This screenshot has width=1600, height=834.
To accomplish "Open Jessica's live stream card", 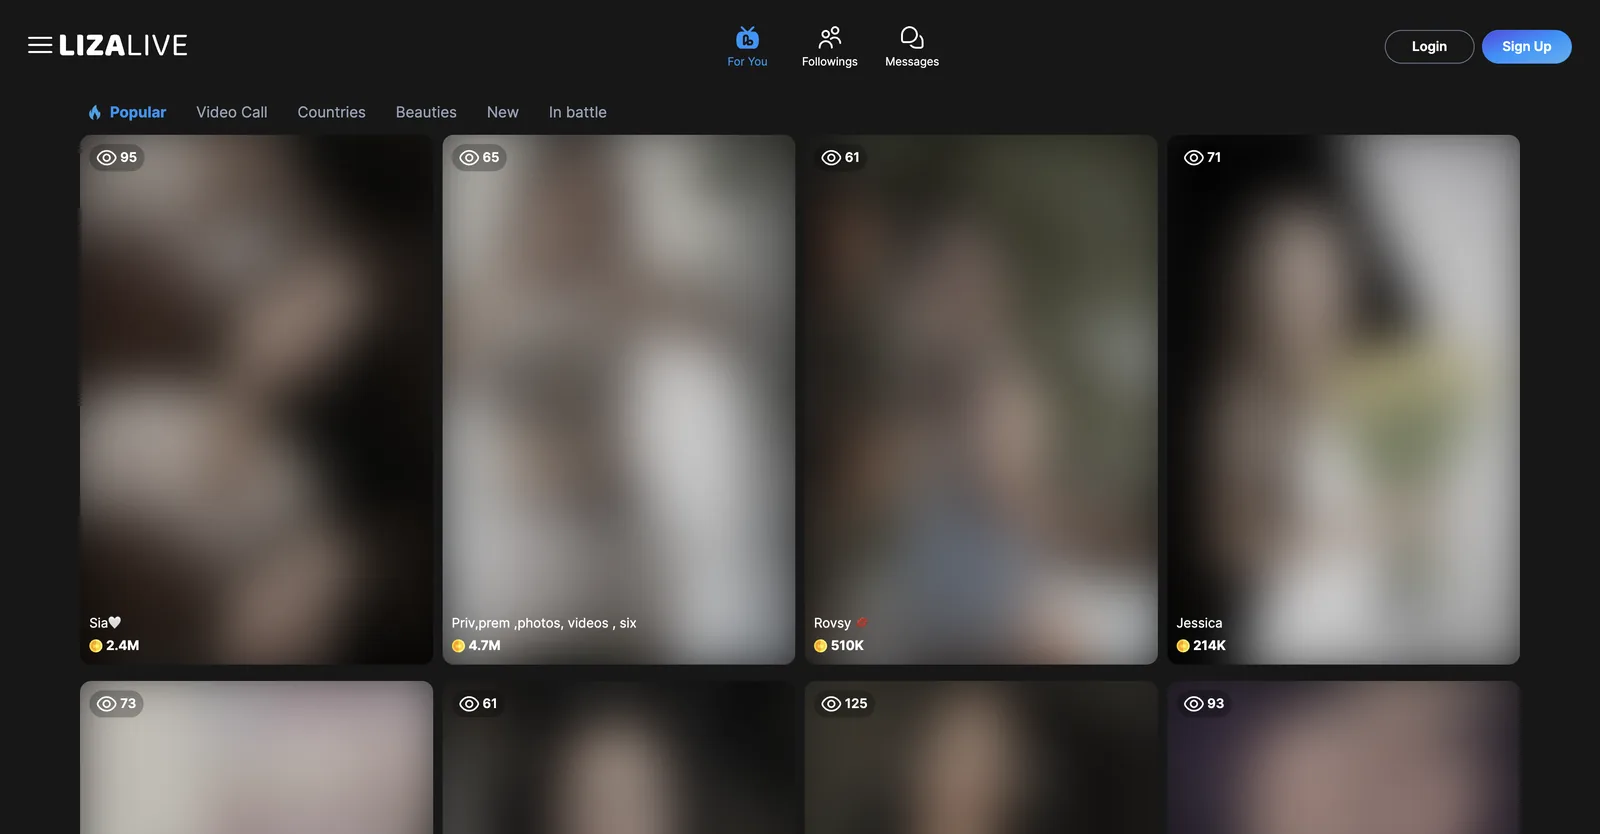I will pyautogui.click(x=1343, y=399).
